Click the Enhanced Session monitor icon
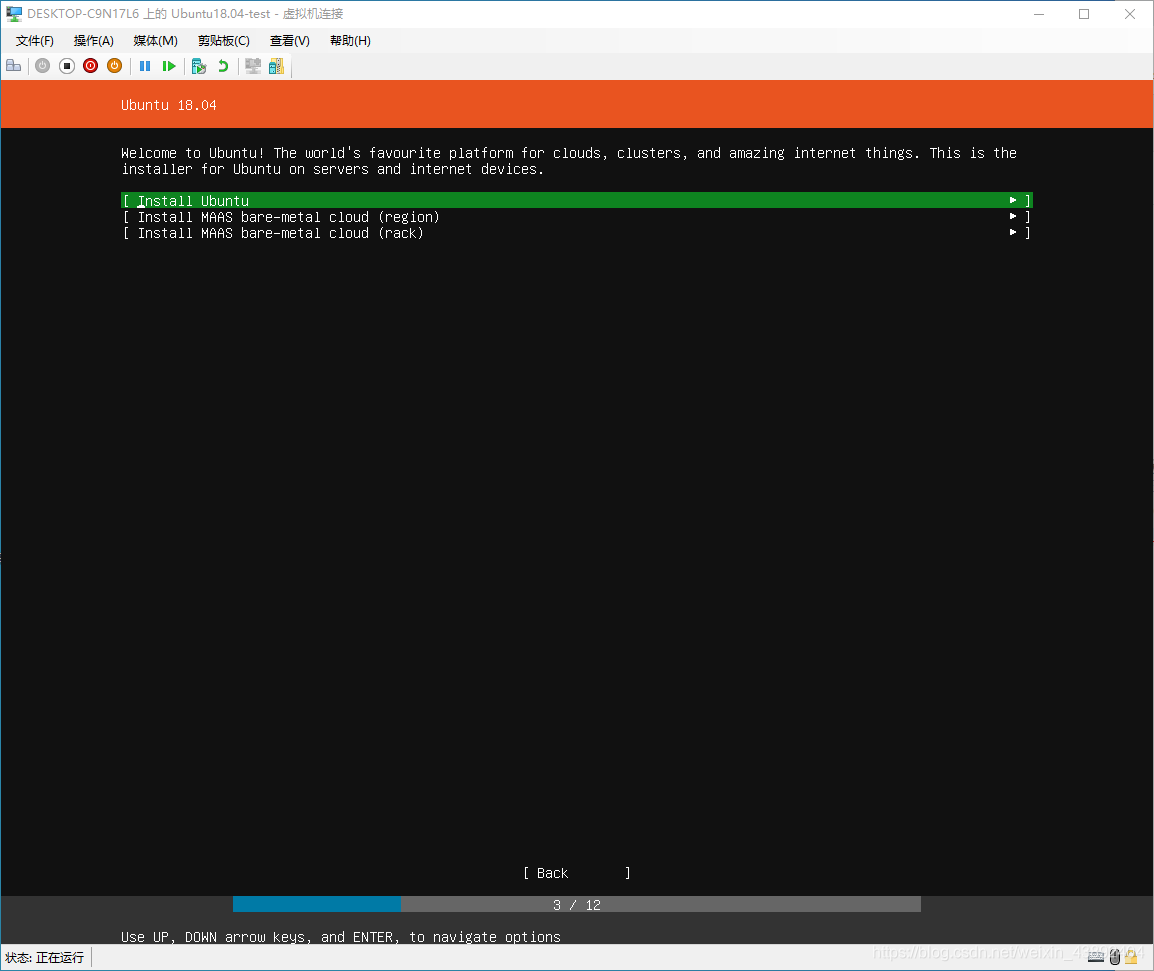Screen dimensions: 1154x971 click(x=253, y=66)
